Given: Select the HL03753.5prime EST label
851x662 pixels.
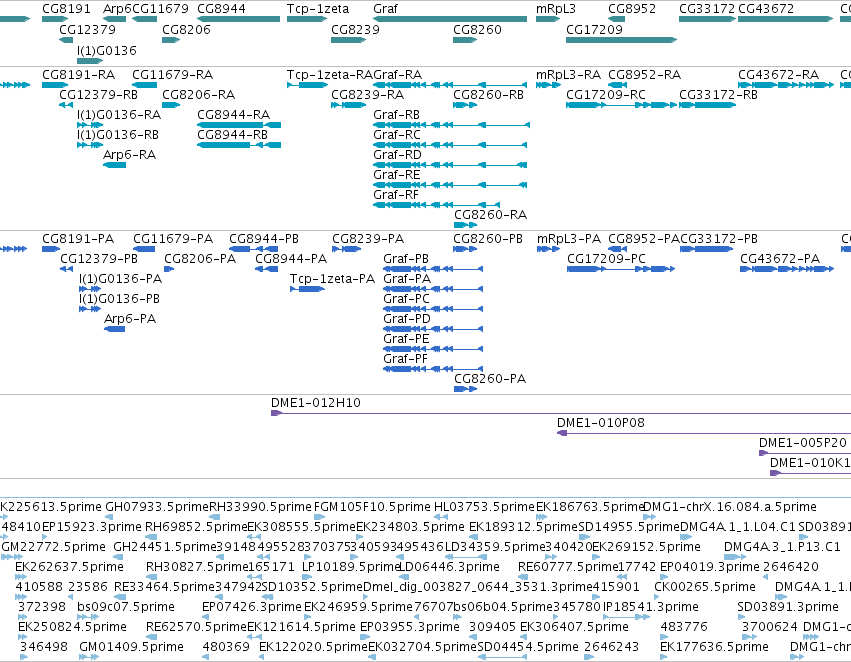Looking at the screenshot, I should point(484,507).
